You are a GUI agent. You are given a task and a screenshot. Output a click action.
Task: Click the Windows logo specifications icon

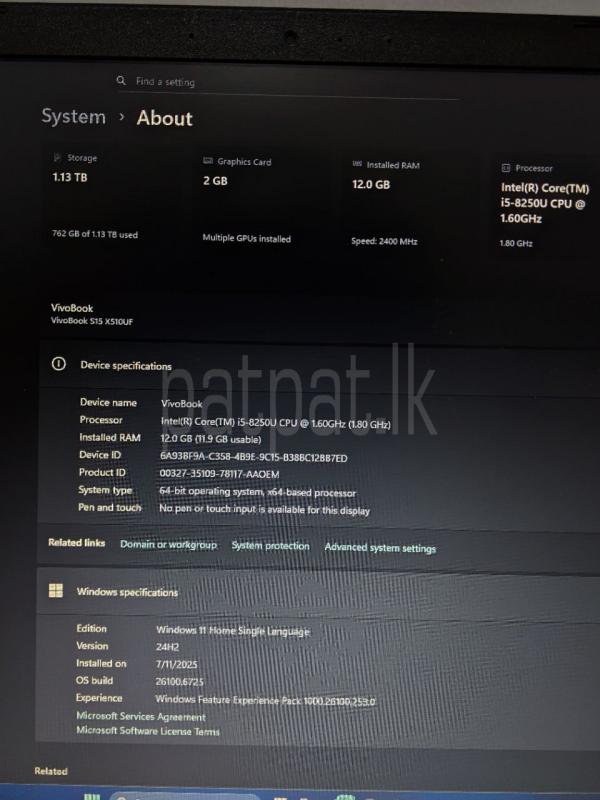[x=56, y=591]
